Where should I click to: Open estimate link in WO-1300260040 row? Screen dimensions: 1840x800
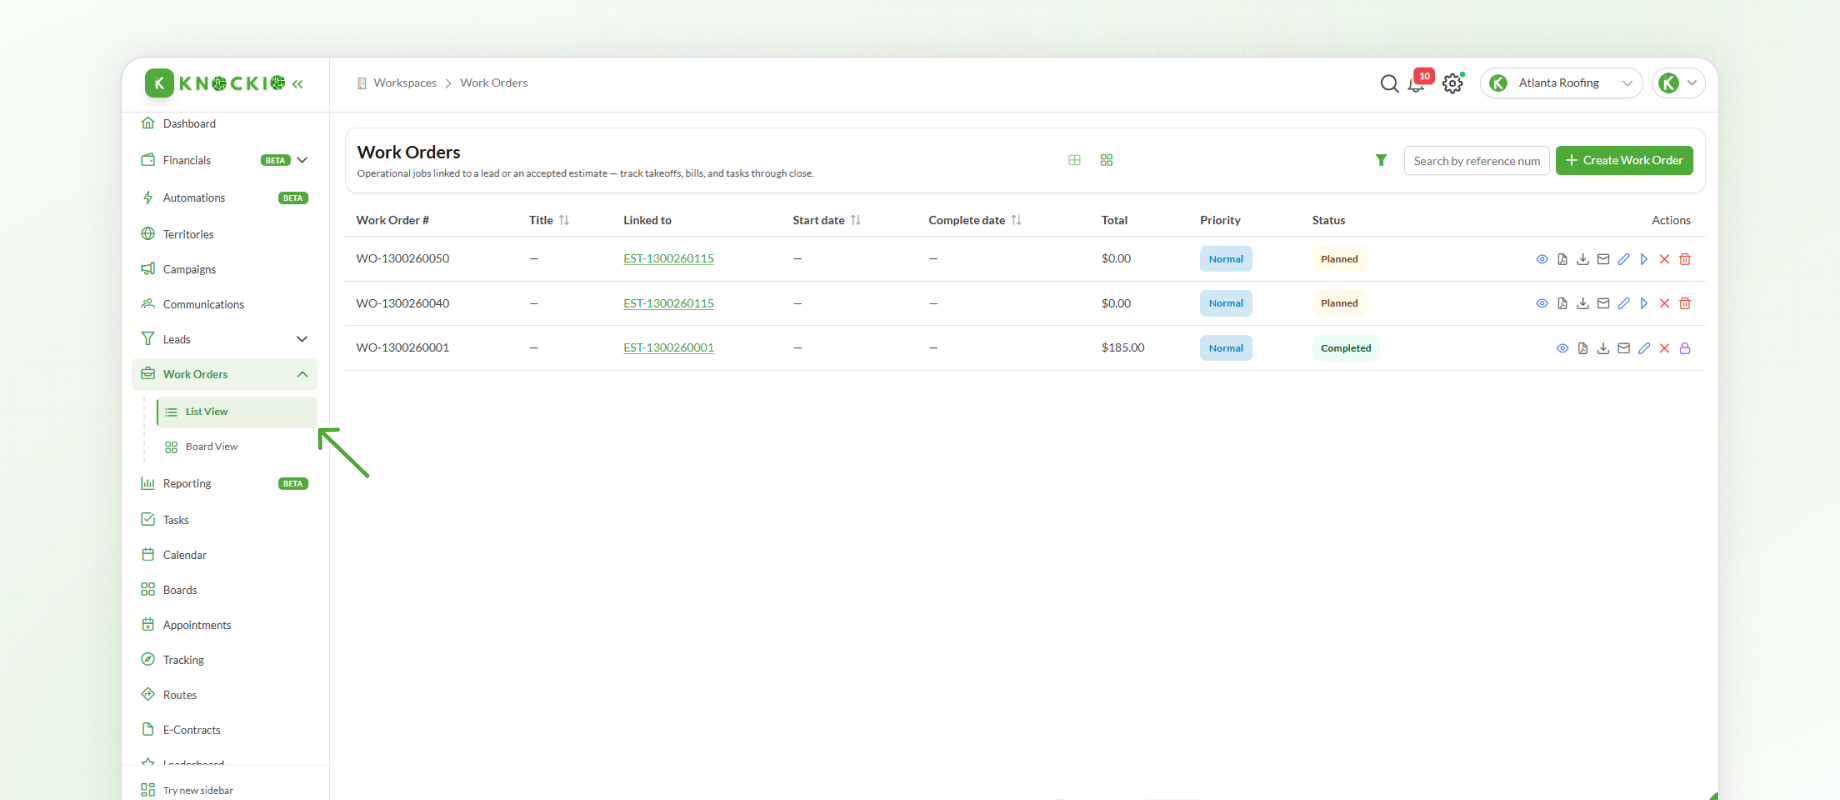pyautogui.click(x=668, y=303)
